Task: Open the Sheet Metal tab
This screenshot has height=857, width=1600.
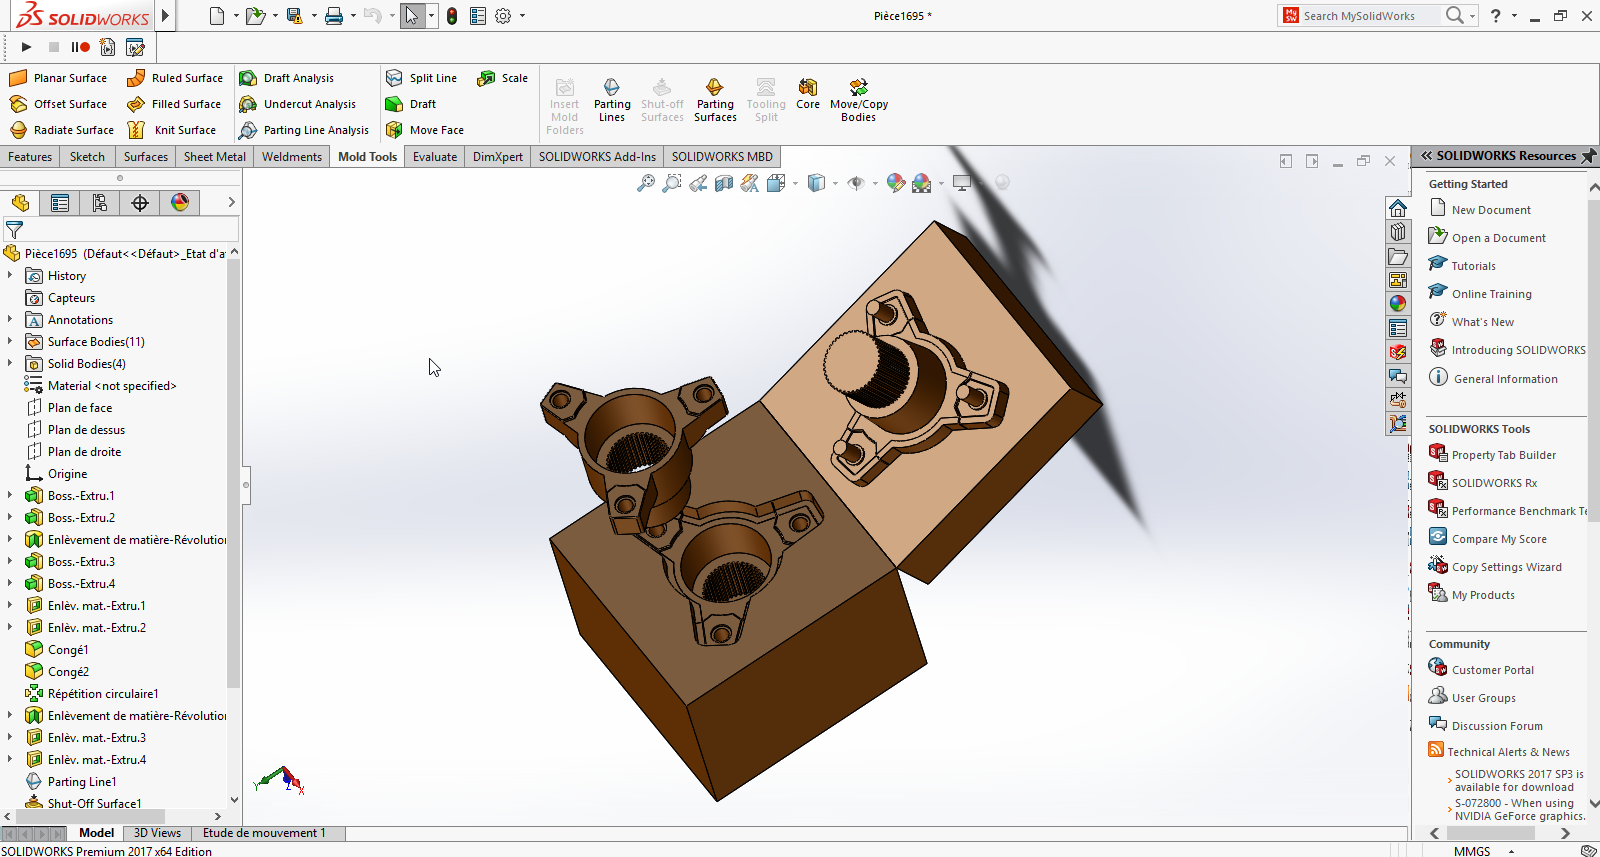Action: coord(215,157)
